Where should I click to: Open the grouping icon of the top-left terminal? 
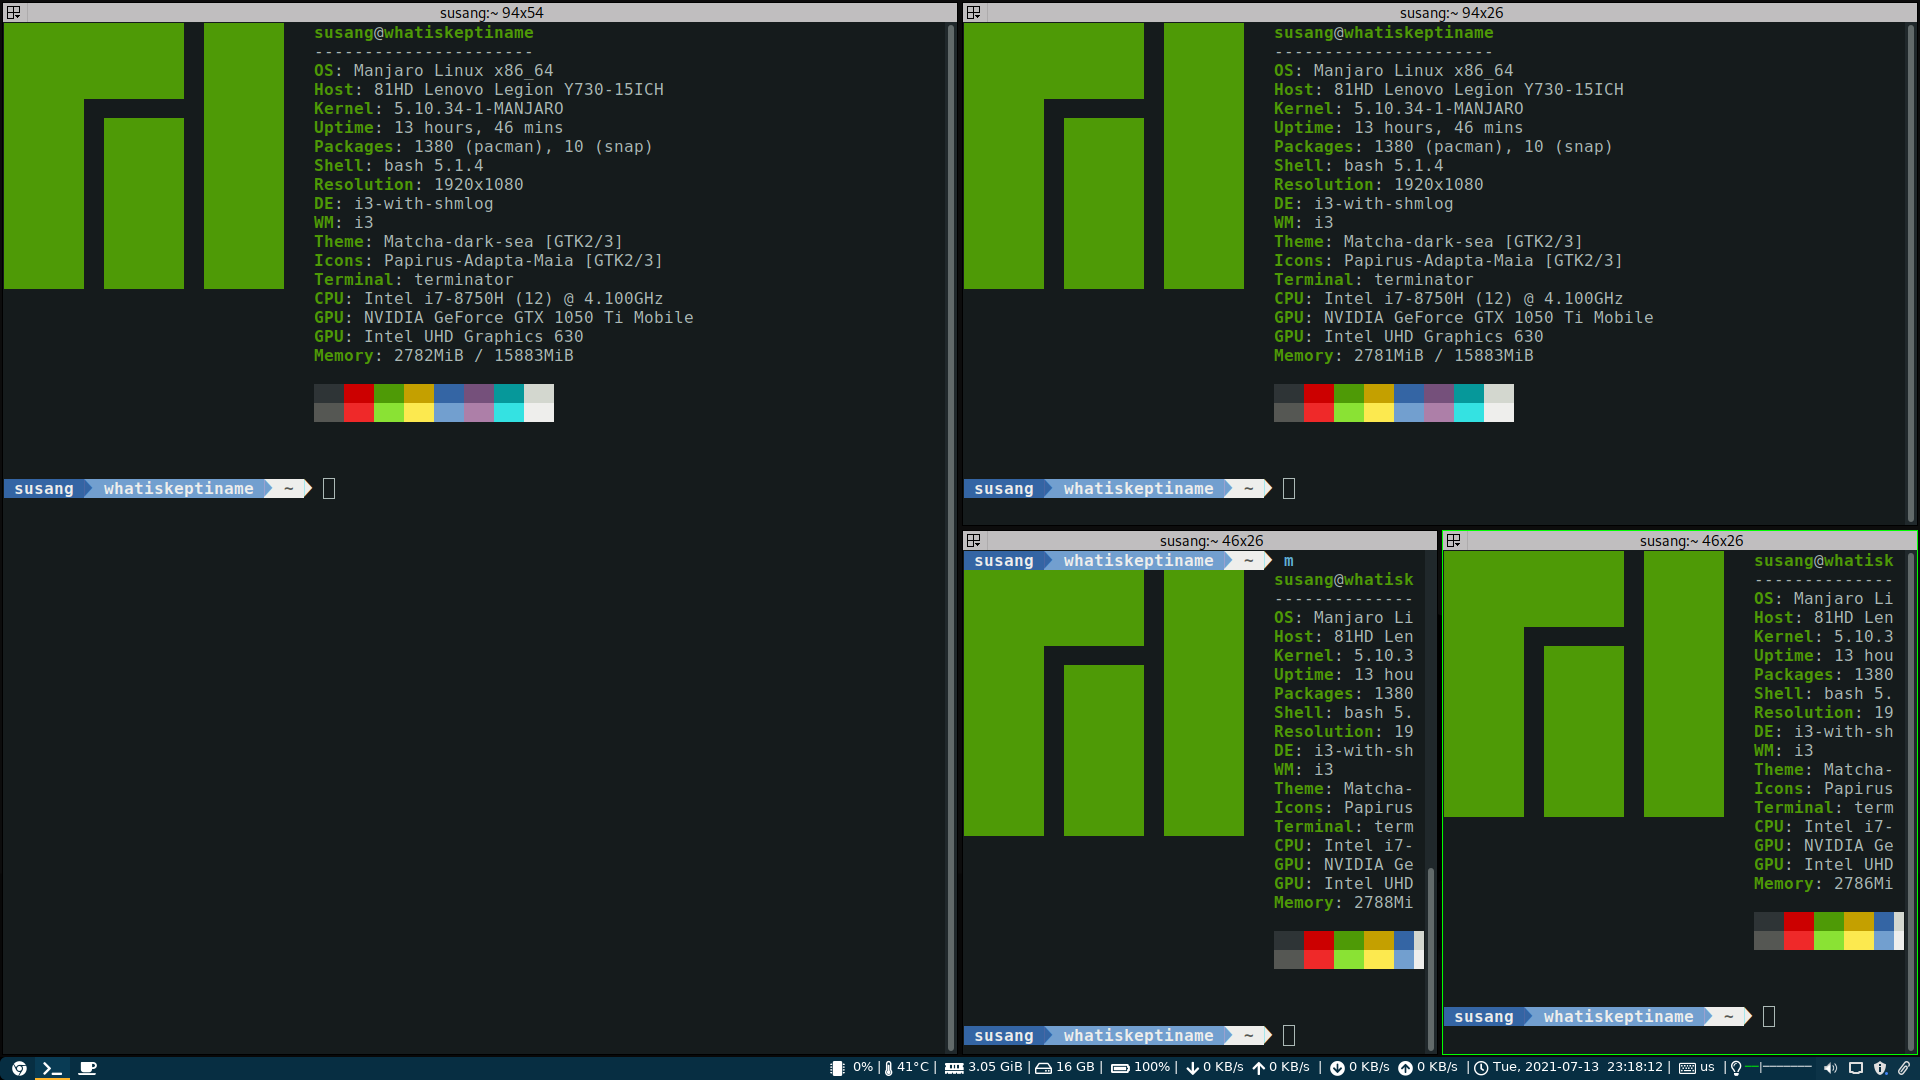14,13
